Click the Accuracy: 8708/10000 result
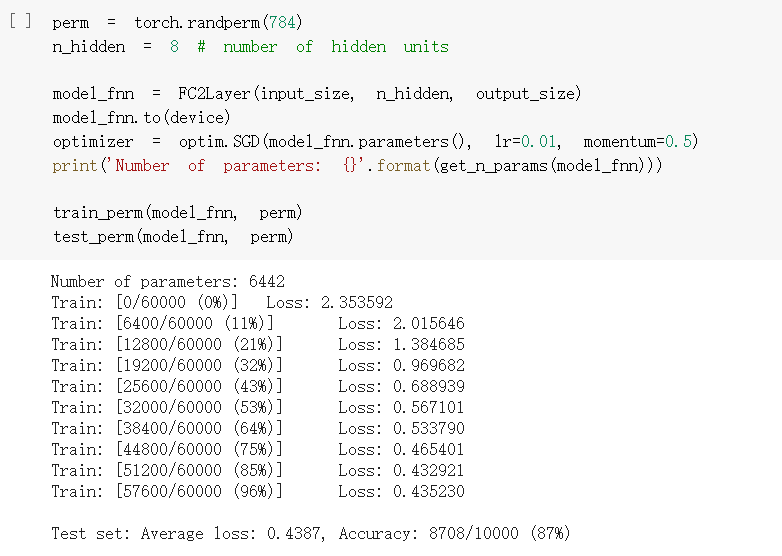The image size is (782, 556). [x=428, y=534]
